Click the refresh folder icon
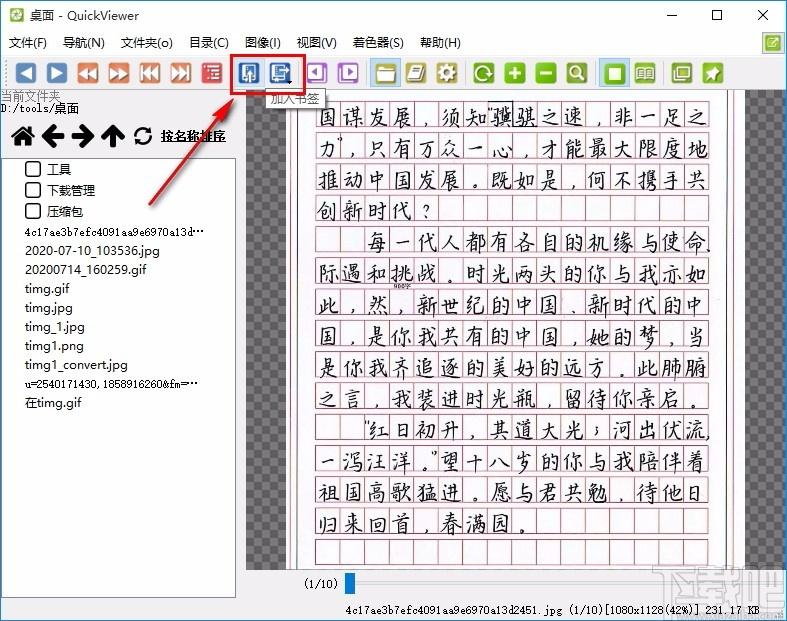 coord(143,136)
